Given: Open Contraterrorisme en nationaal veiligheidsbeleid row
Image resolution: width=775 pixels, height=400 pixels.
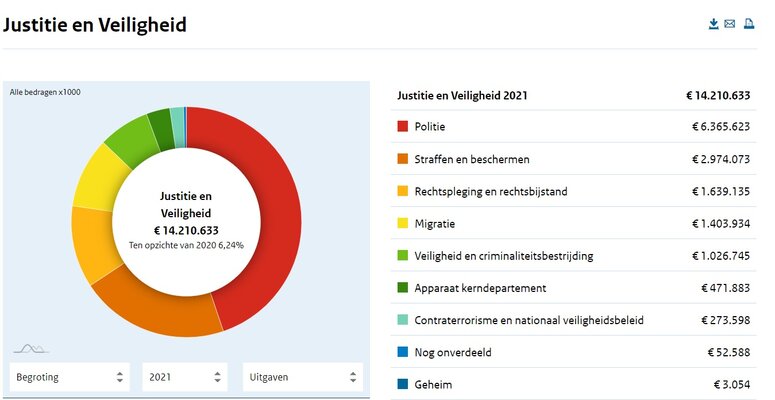Looking at the screenshot, I should (573, 319).
